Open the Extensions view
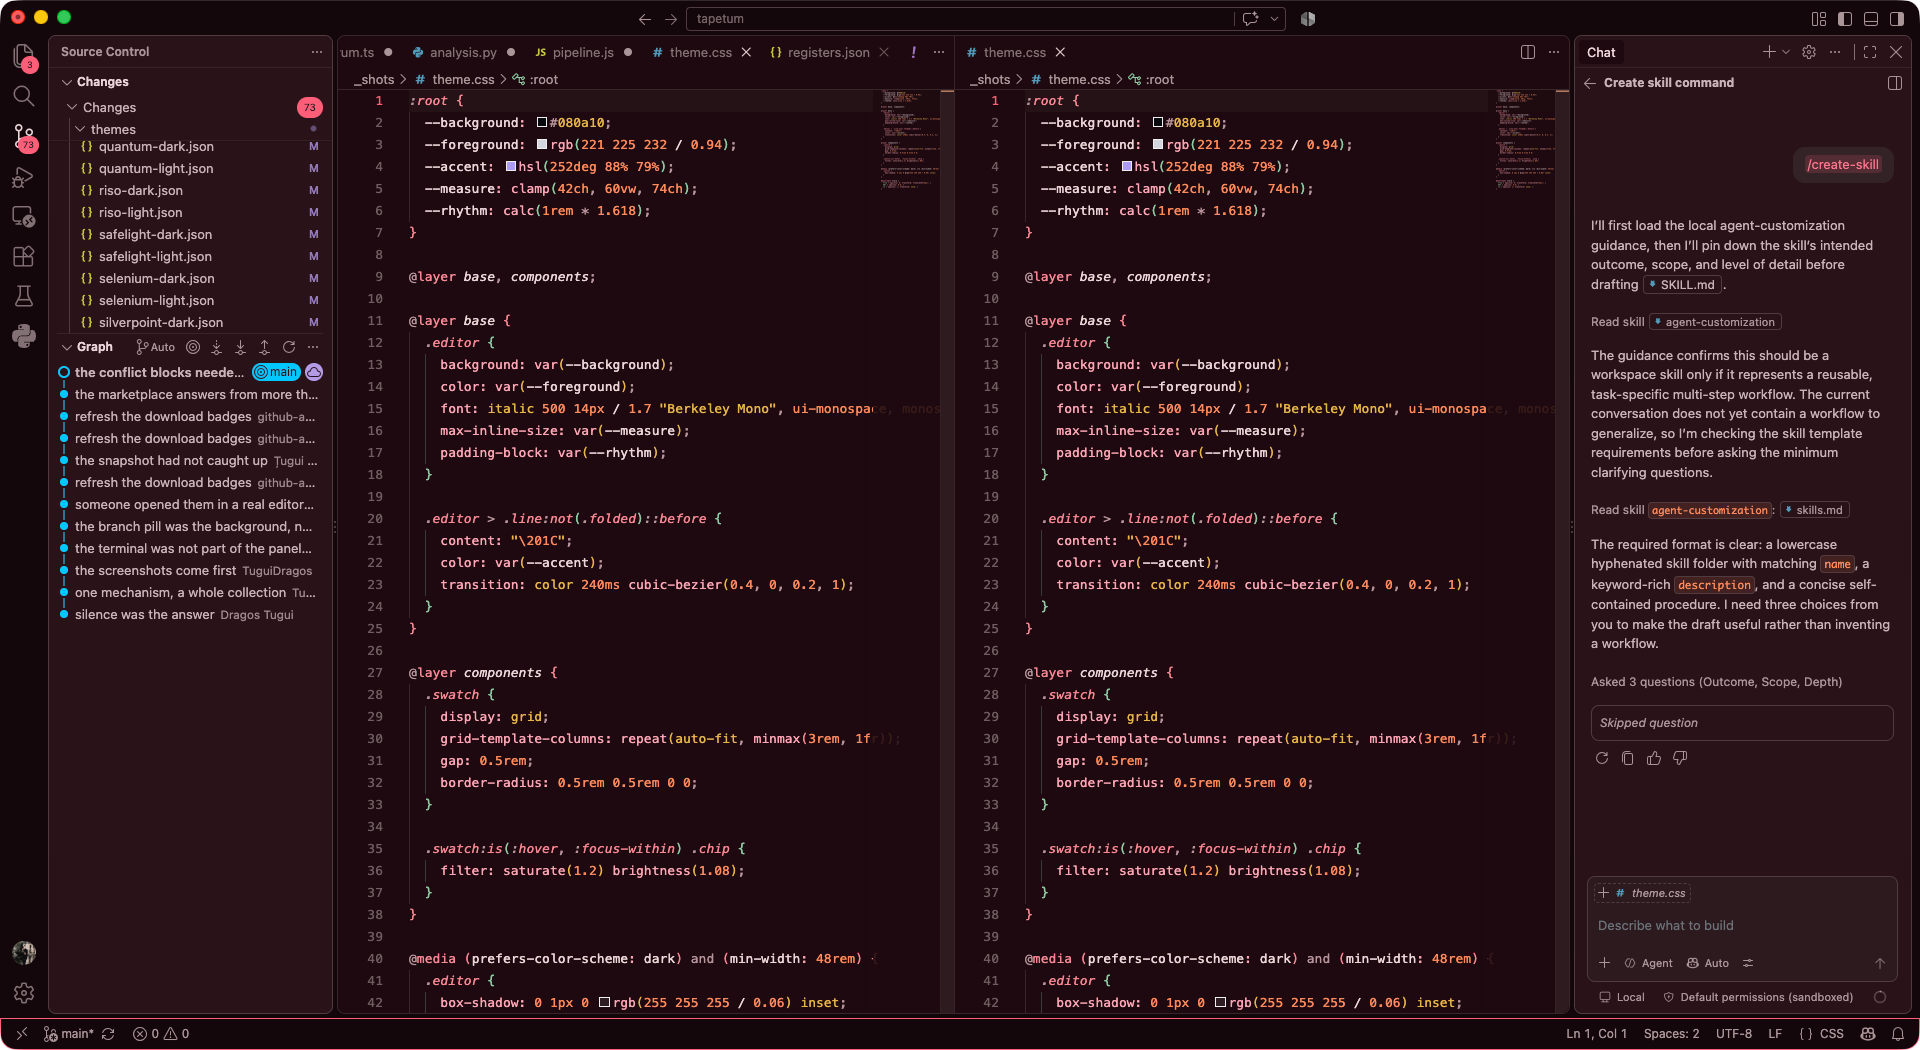Viewport: 1920px width, 1050px height. coord(24,256)
